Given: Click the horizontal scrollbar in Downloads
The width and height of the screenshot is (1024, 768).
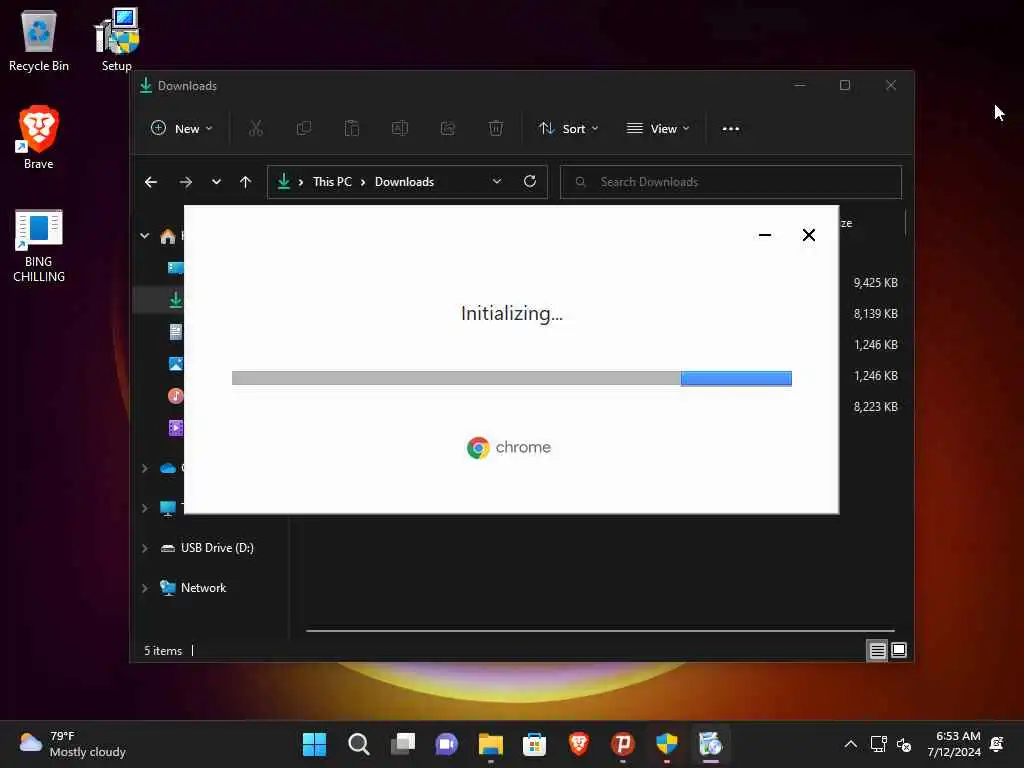Looking at the screenshot, I should click(600, 631).
